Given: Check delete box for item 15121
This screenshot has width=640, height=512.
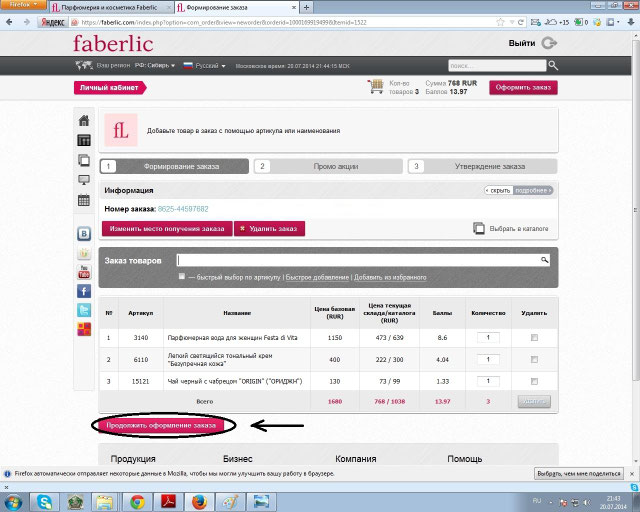Looking at the screenshot, I should [x=534, y=381].
